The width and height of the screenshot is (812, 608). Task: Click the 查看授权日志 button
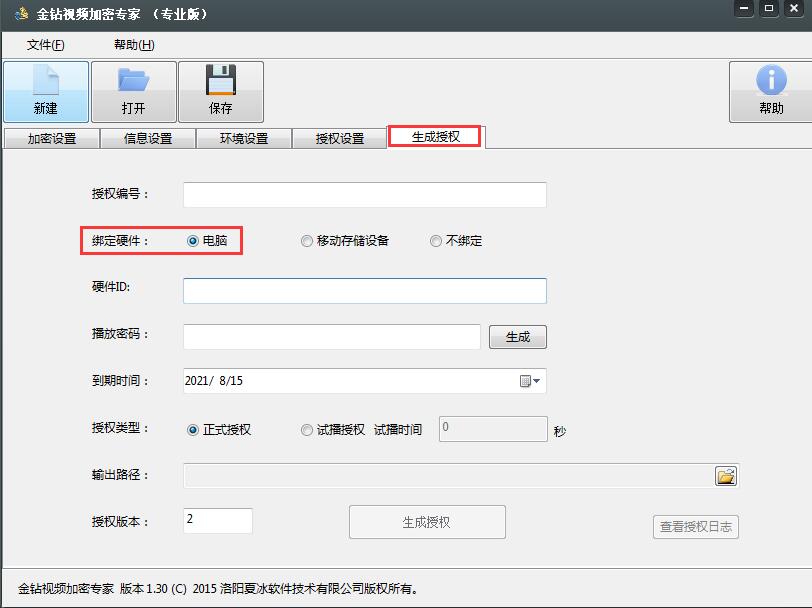tap(695, 527)
